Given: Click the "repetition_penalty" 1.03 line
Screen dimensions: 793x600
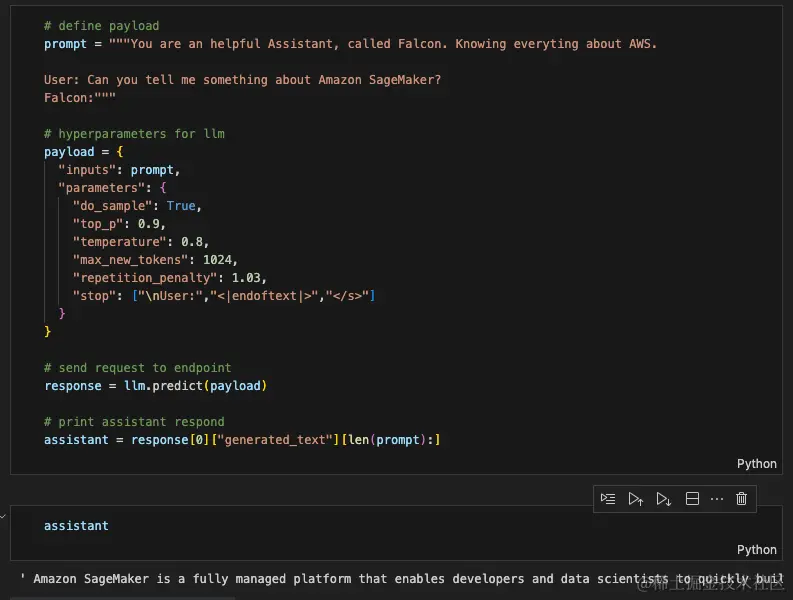Looking at the screenshot, I should coord(170,278).
